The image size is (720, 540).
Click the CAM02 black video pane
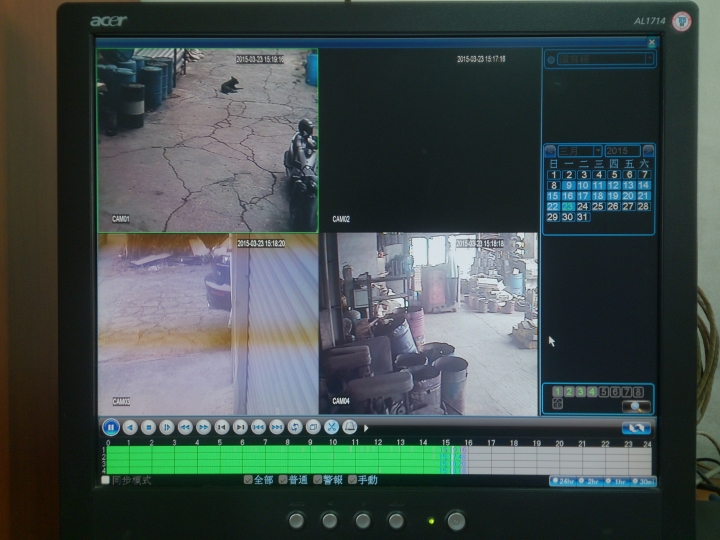pos(429,140)
